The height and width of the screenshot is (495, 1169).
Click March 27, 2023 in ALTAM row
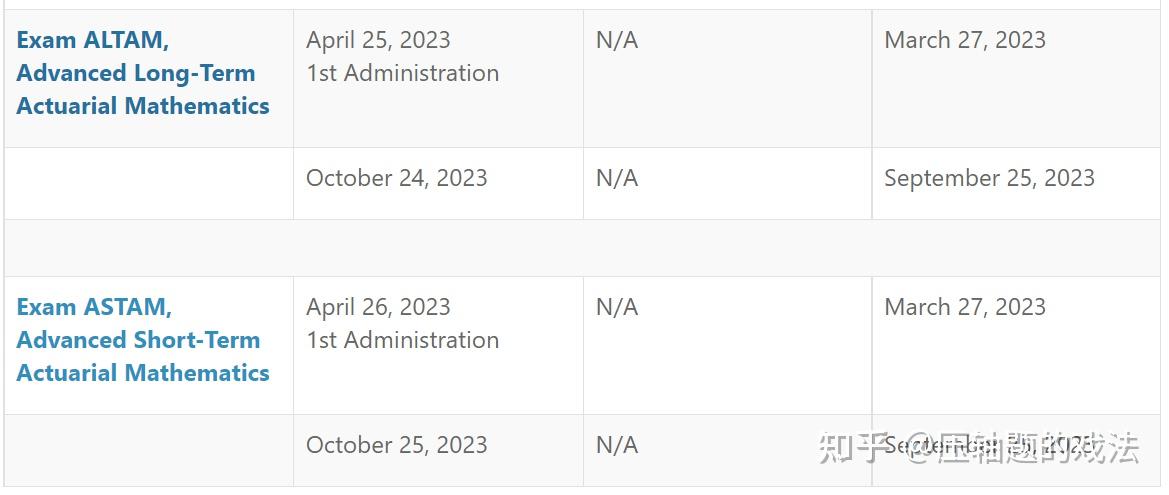click(964, 40)
